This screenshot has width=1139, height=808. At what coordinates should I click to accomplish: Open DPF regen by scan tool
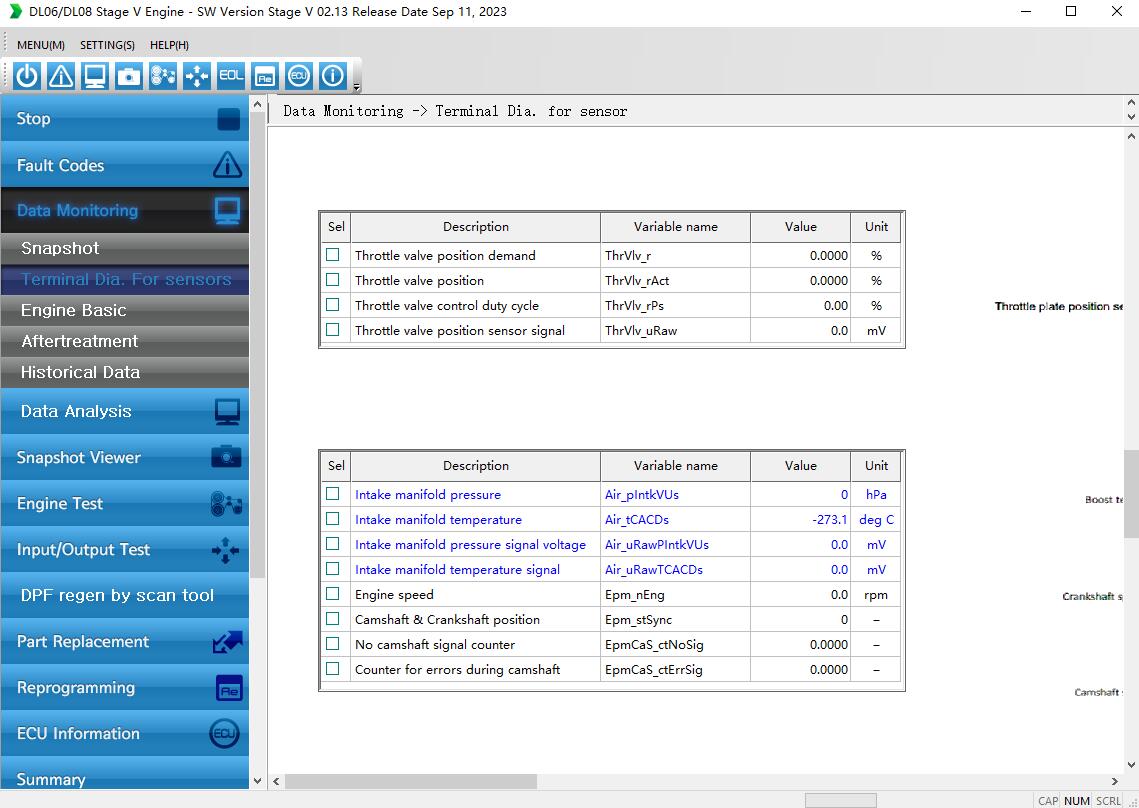(125, 596)
